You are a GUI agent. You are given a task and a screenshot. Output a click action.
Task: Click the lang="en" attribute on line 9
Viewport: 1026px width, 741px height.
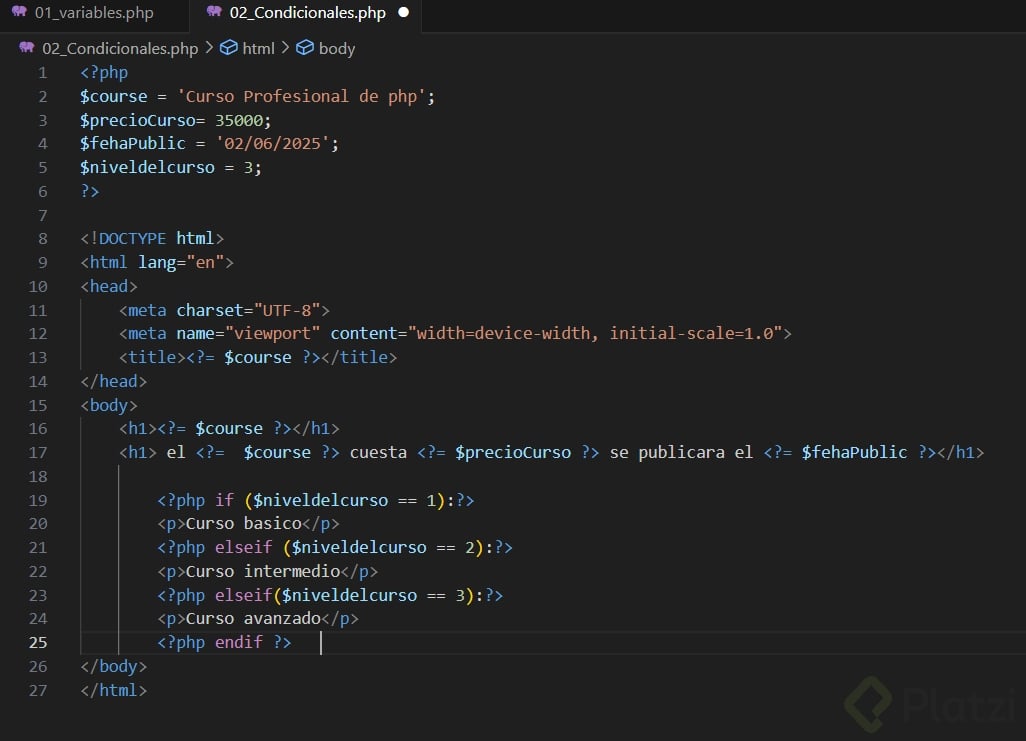coord(181,262)
